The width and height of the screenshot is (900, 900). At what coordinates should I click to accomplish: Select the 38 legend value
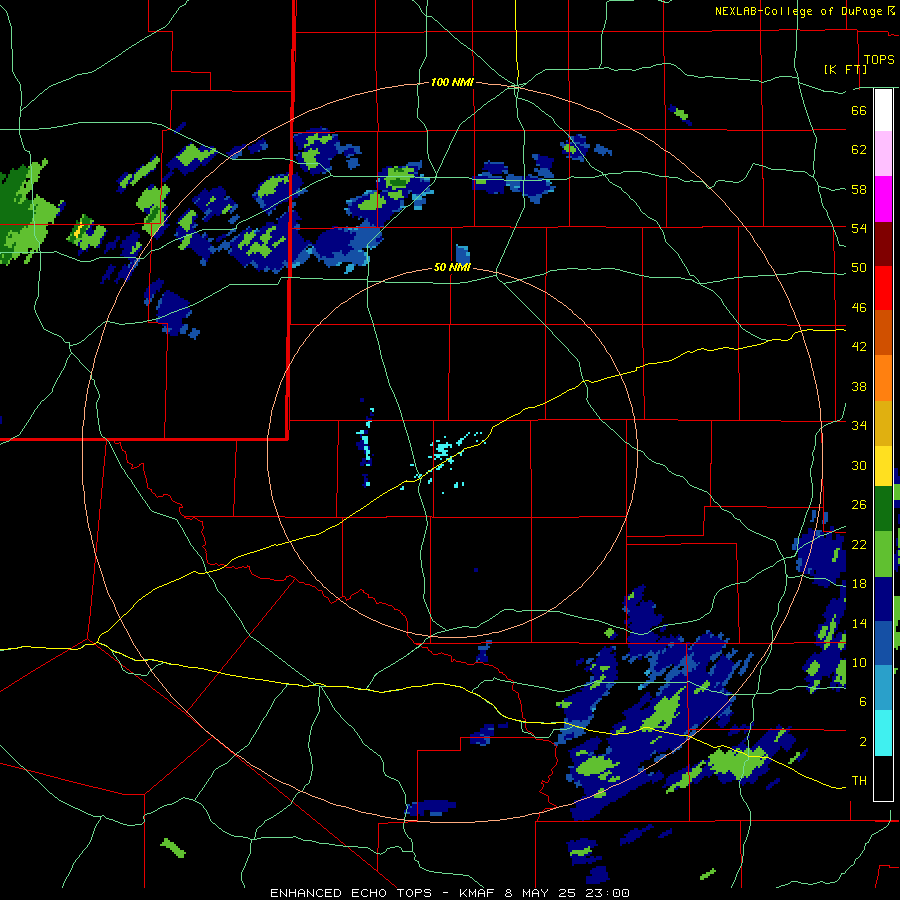[x=859, y=386]
